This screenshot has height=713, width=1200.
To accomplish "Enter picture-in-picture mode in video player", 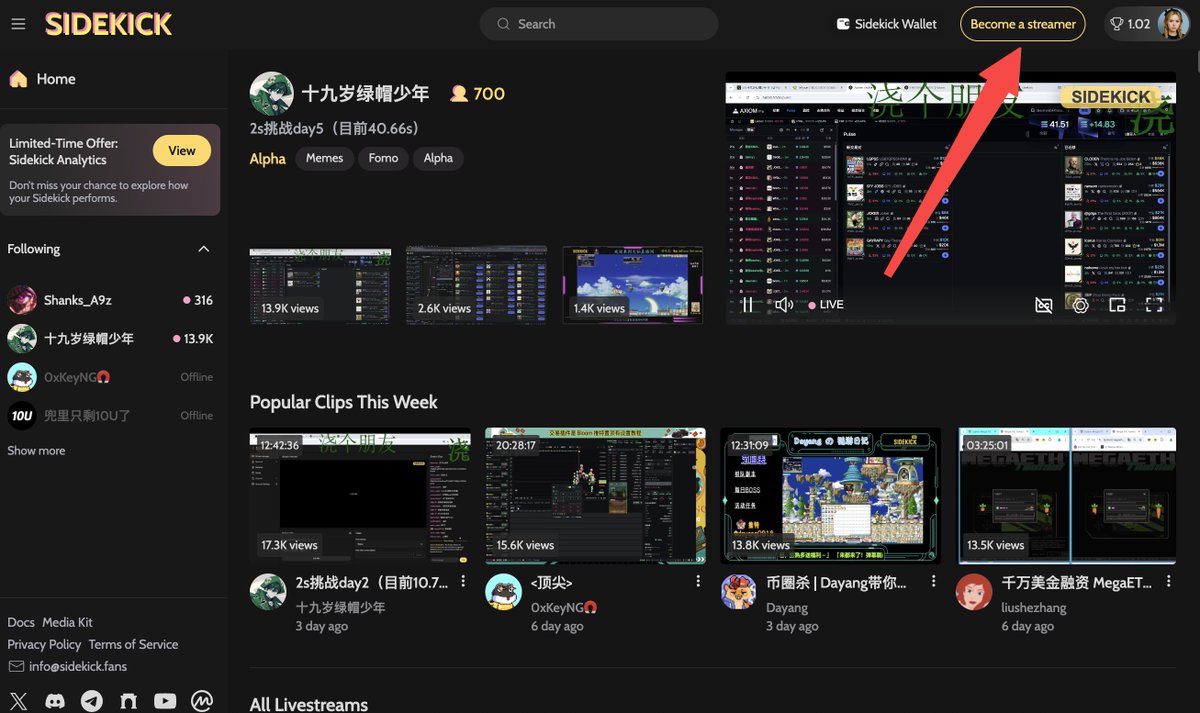I will point(1117,305).
